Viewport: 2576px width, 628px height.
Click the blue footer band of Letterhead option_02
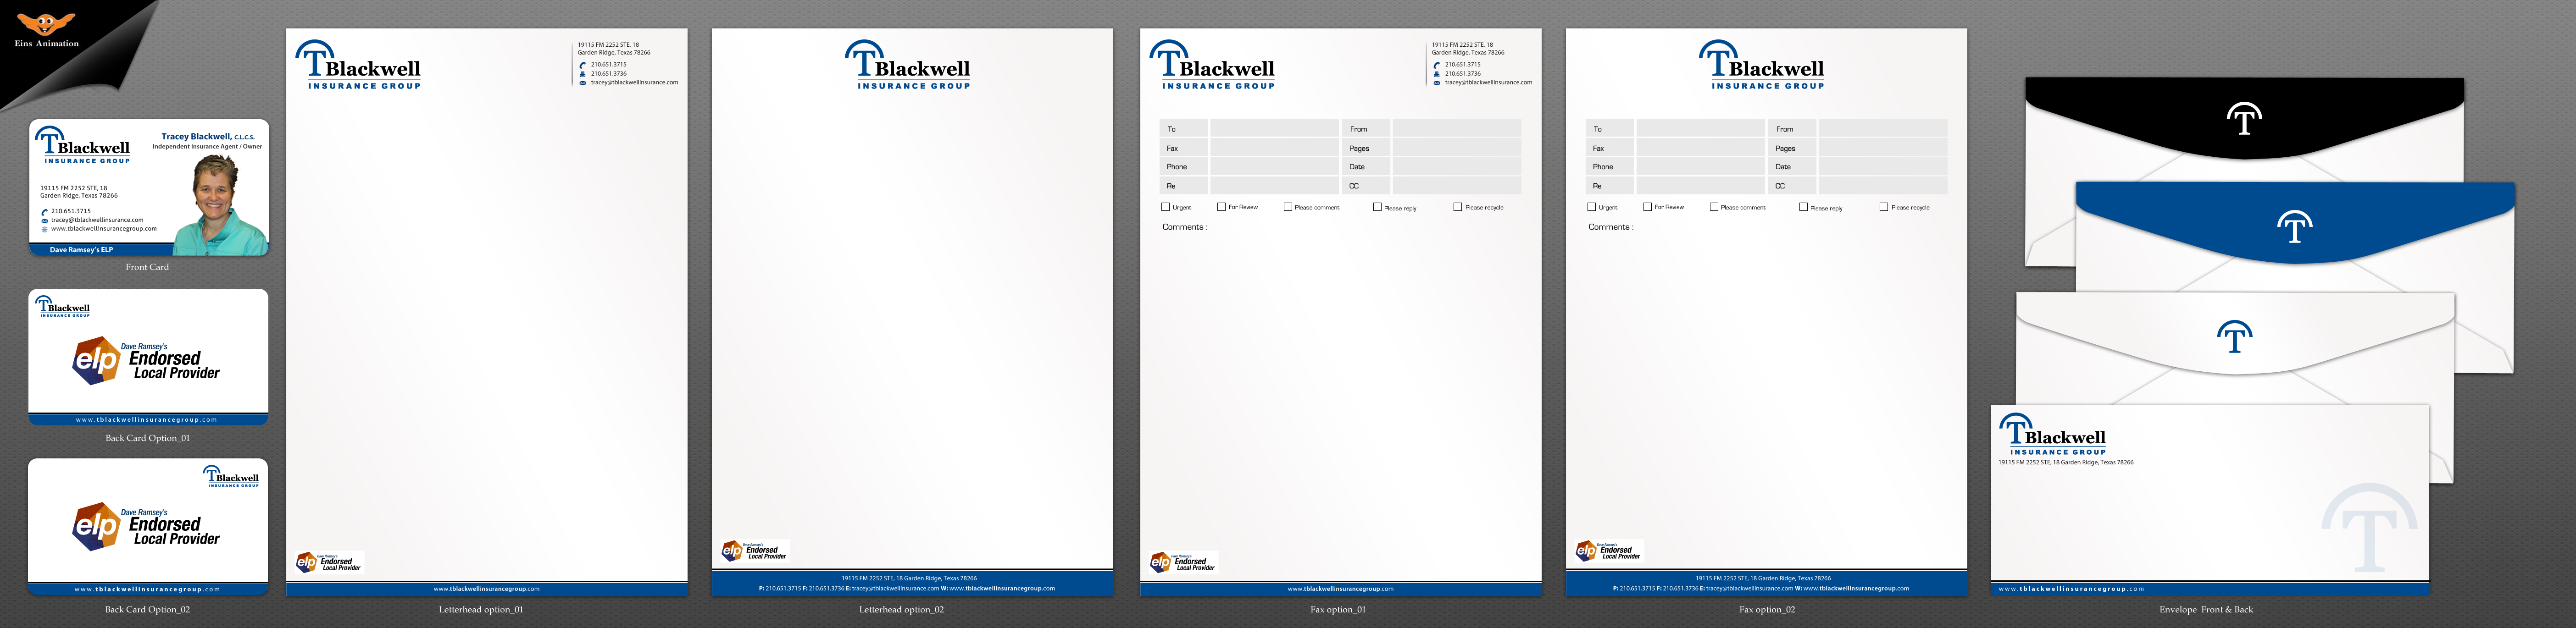coord(912,583)
